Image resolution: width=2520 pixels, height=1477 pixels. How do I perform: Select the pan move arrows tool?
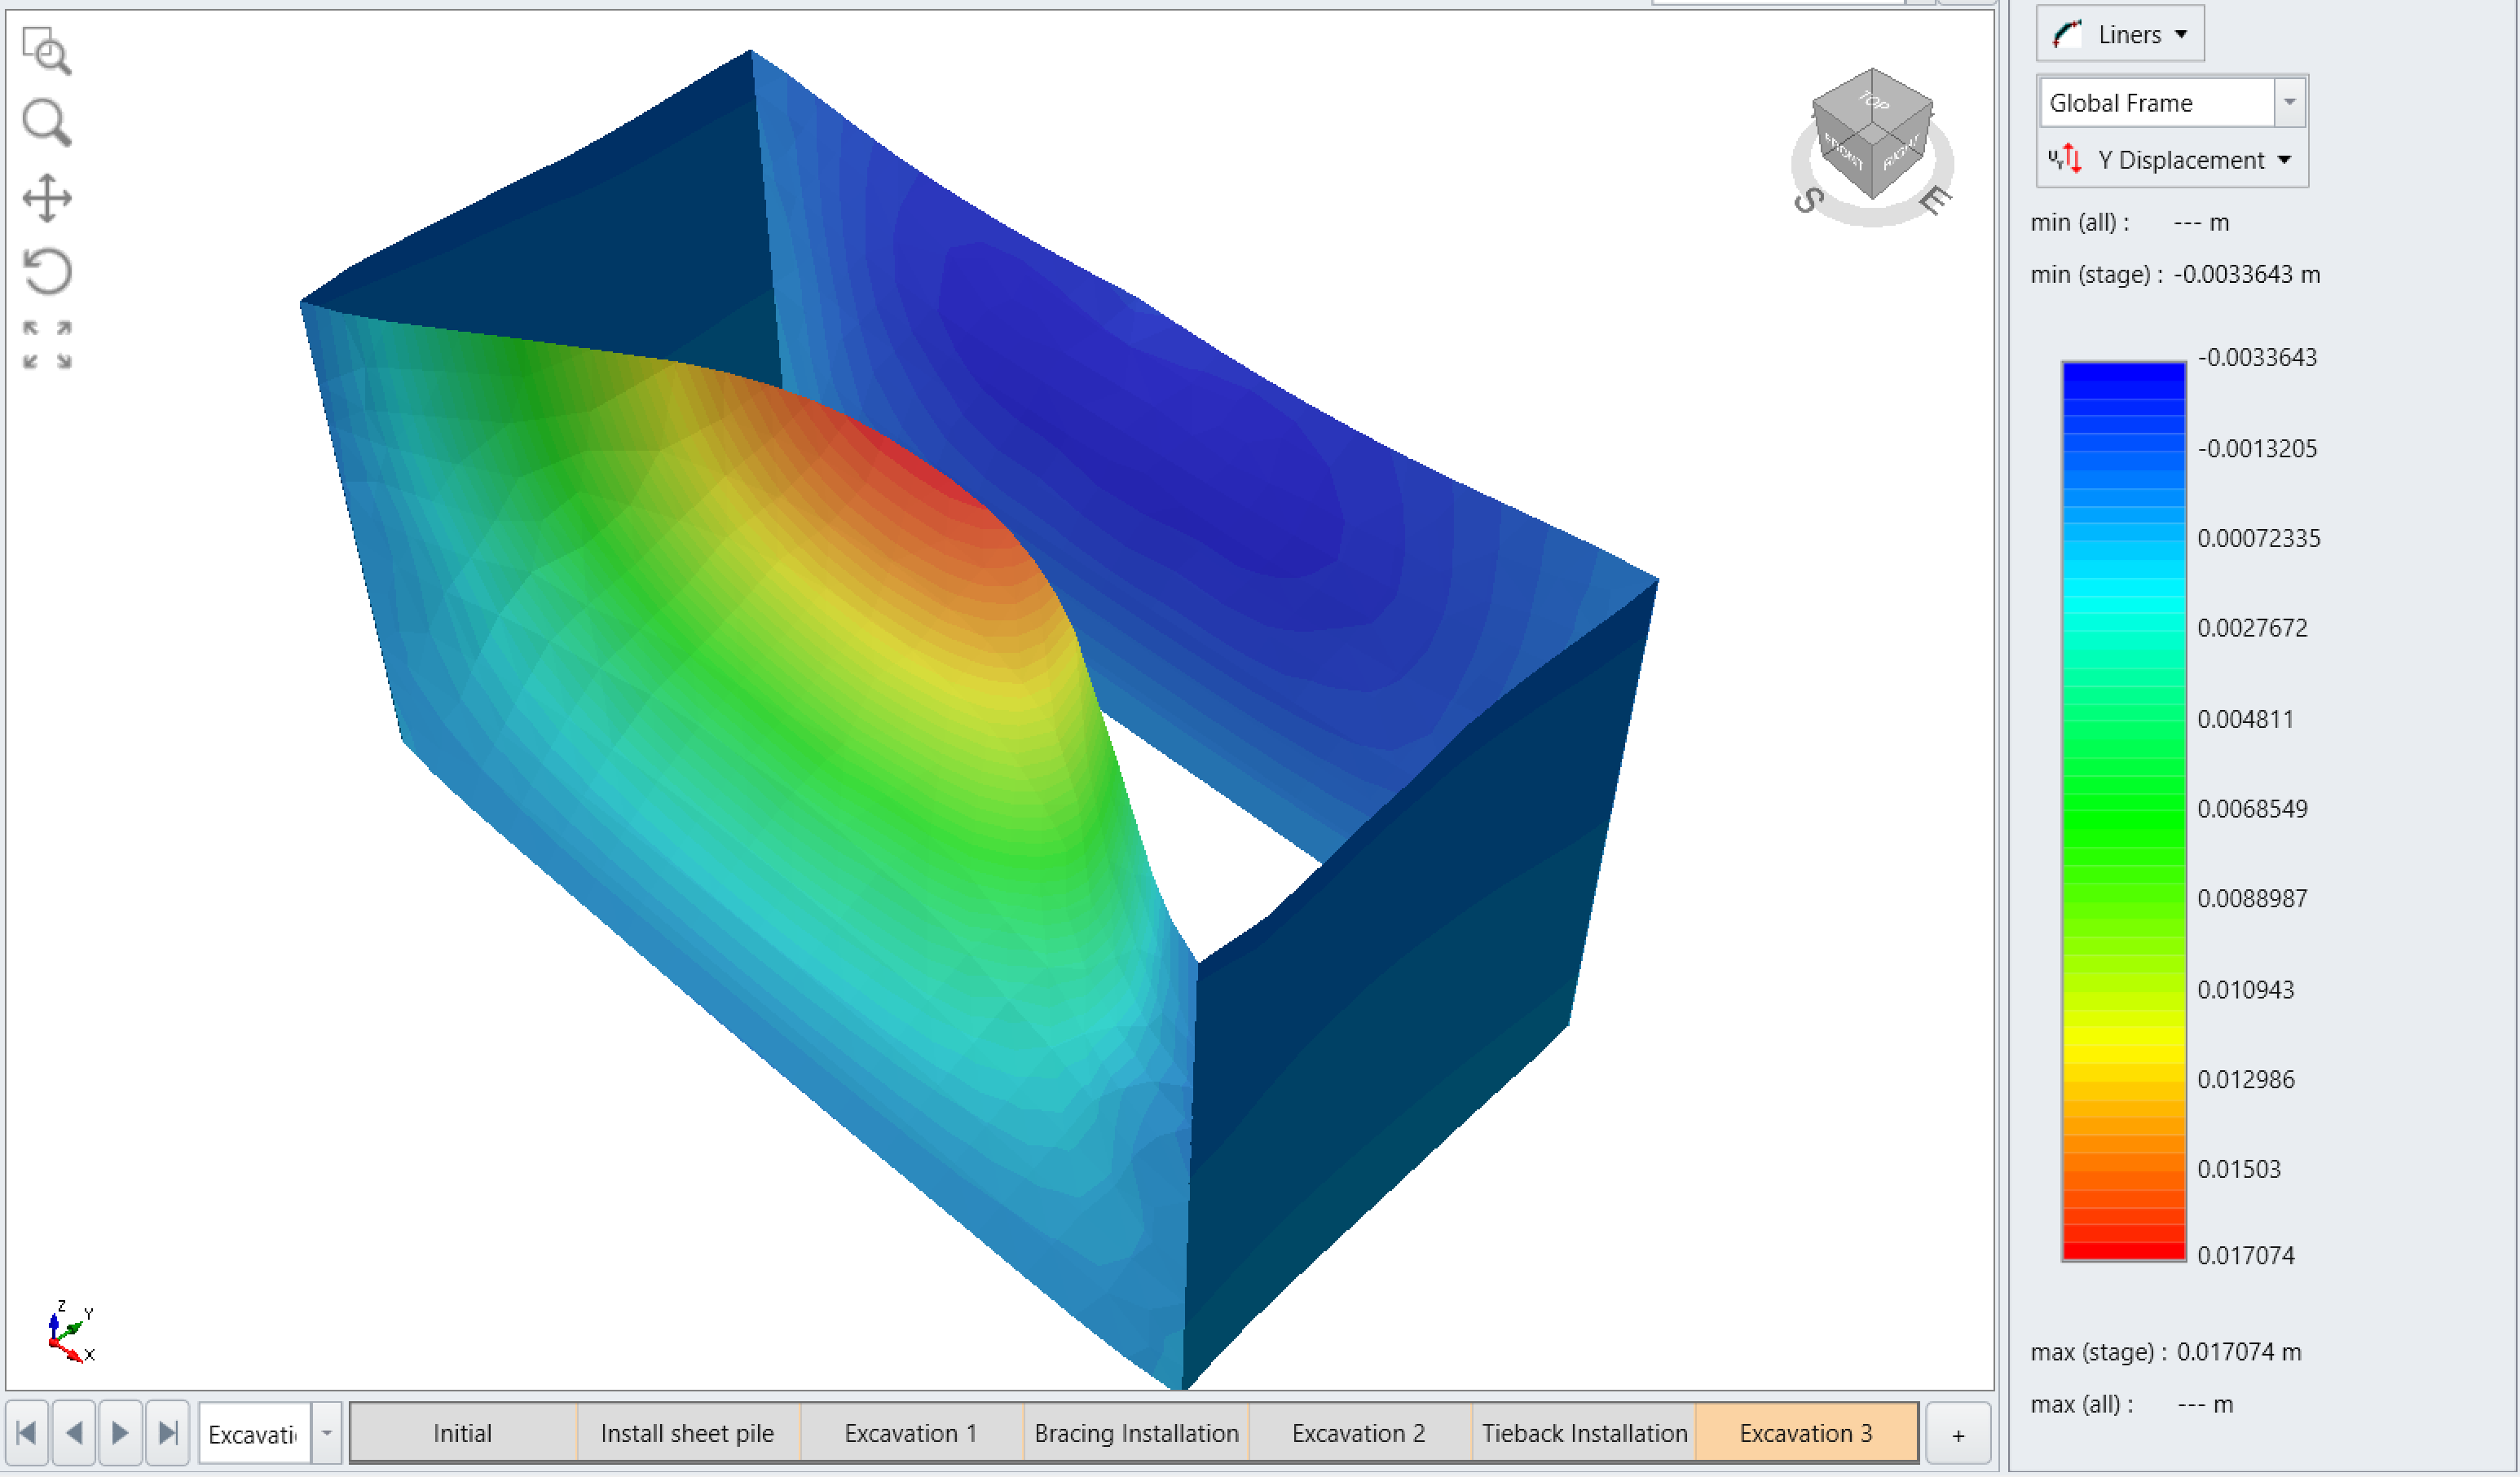(x=47, y=197)
